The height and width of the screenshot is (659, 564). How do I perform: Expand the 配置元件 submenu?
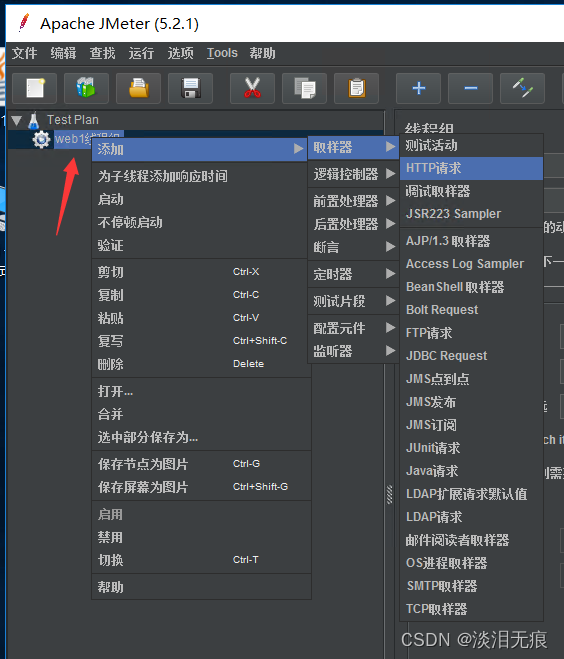tap(353, 328)
